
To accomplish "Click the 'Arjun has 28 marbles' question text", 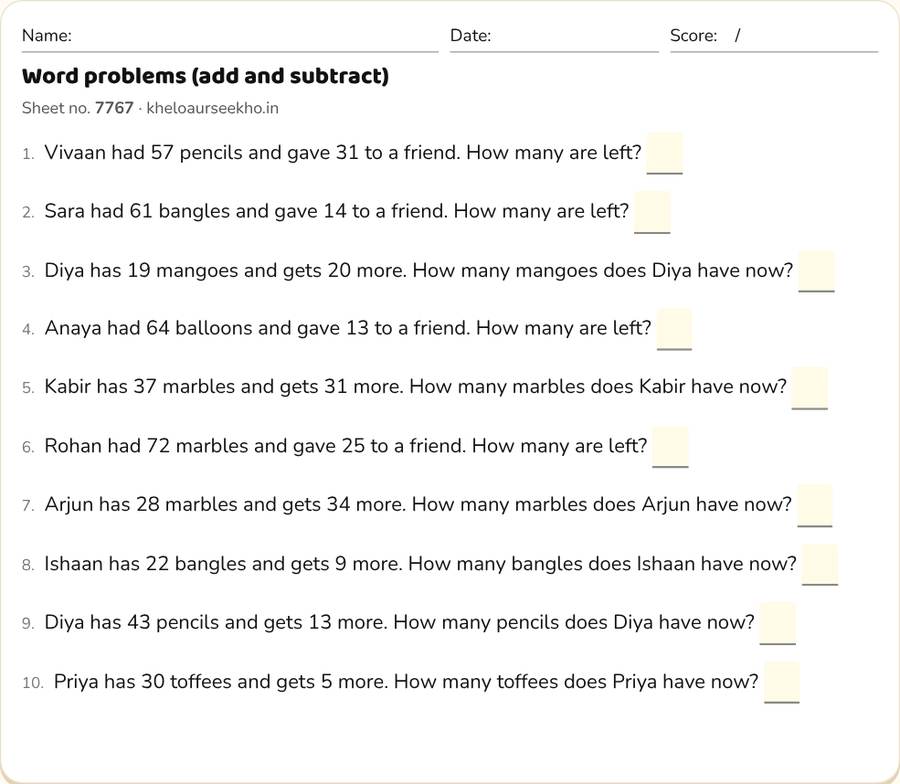I will click(x=418, y=504).
